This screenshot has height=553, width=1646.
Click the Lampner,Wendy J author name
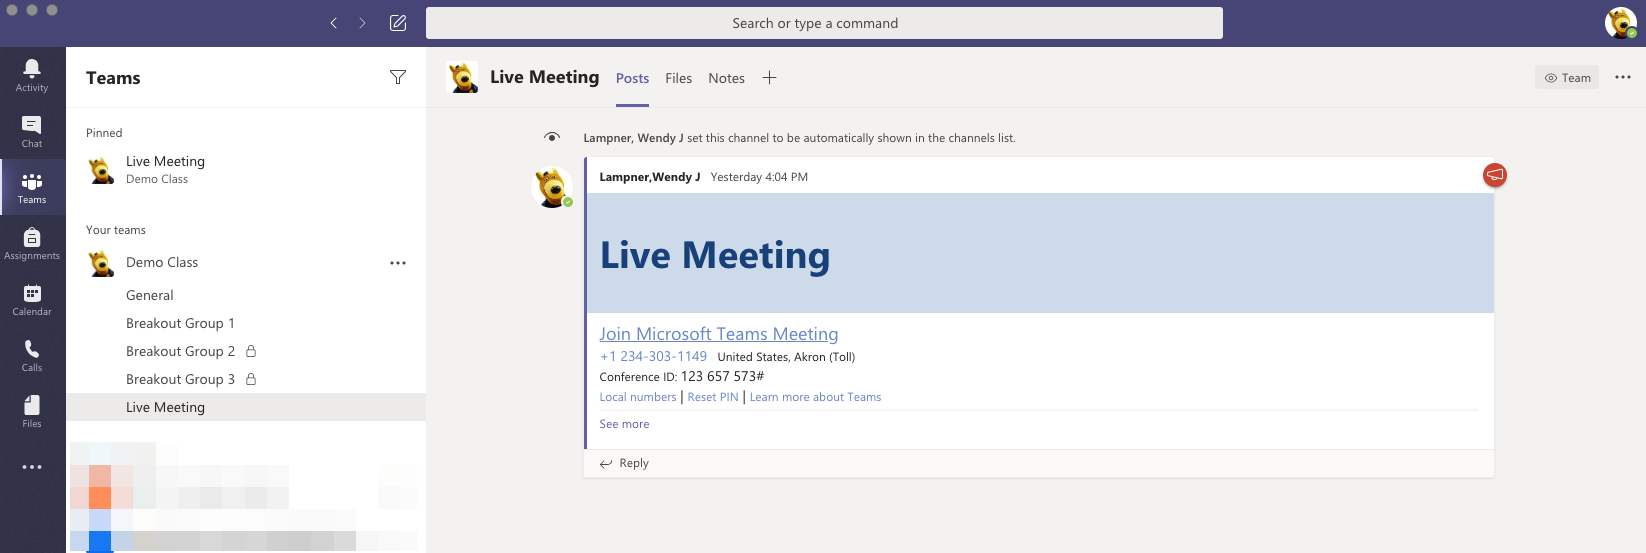(649, 177)
